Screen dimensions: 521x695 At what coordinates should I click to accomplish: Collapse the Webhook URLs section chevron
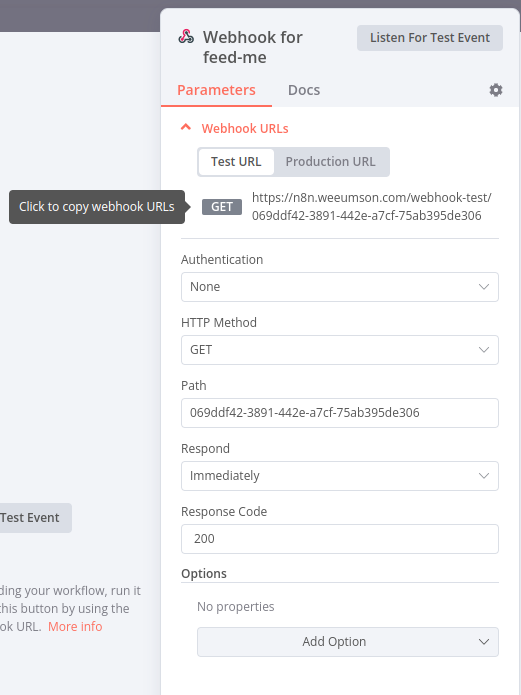point(186,128)
